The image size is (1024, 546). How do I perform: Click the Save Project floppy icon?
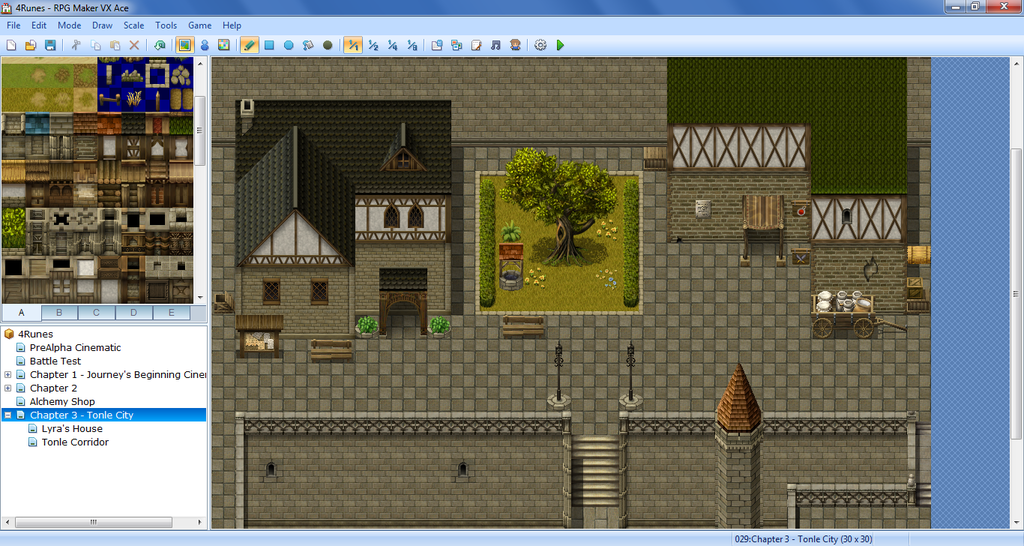click(50, 45)
